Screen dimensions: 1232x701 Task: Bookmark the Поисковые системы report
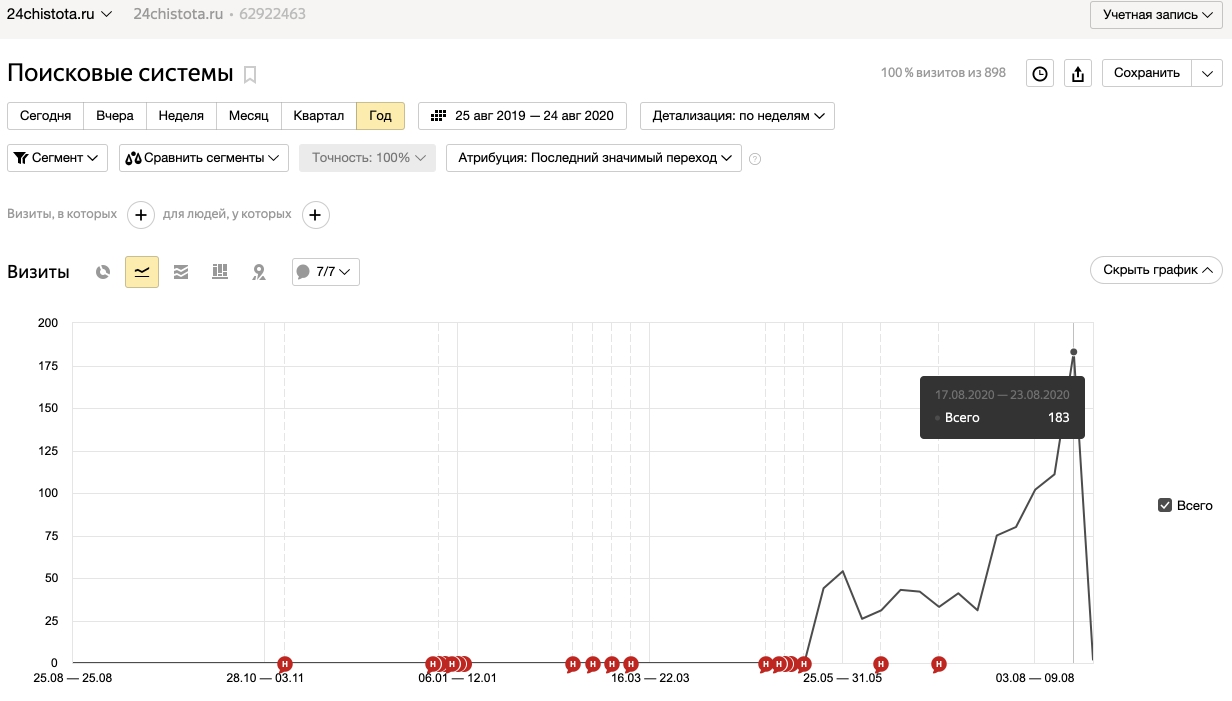pos(250,74)
